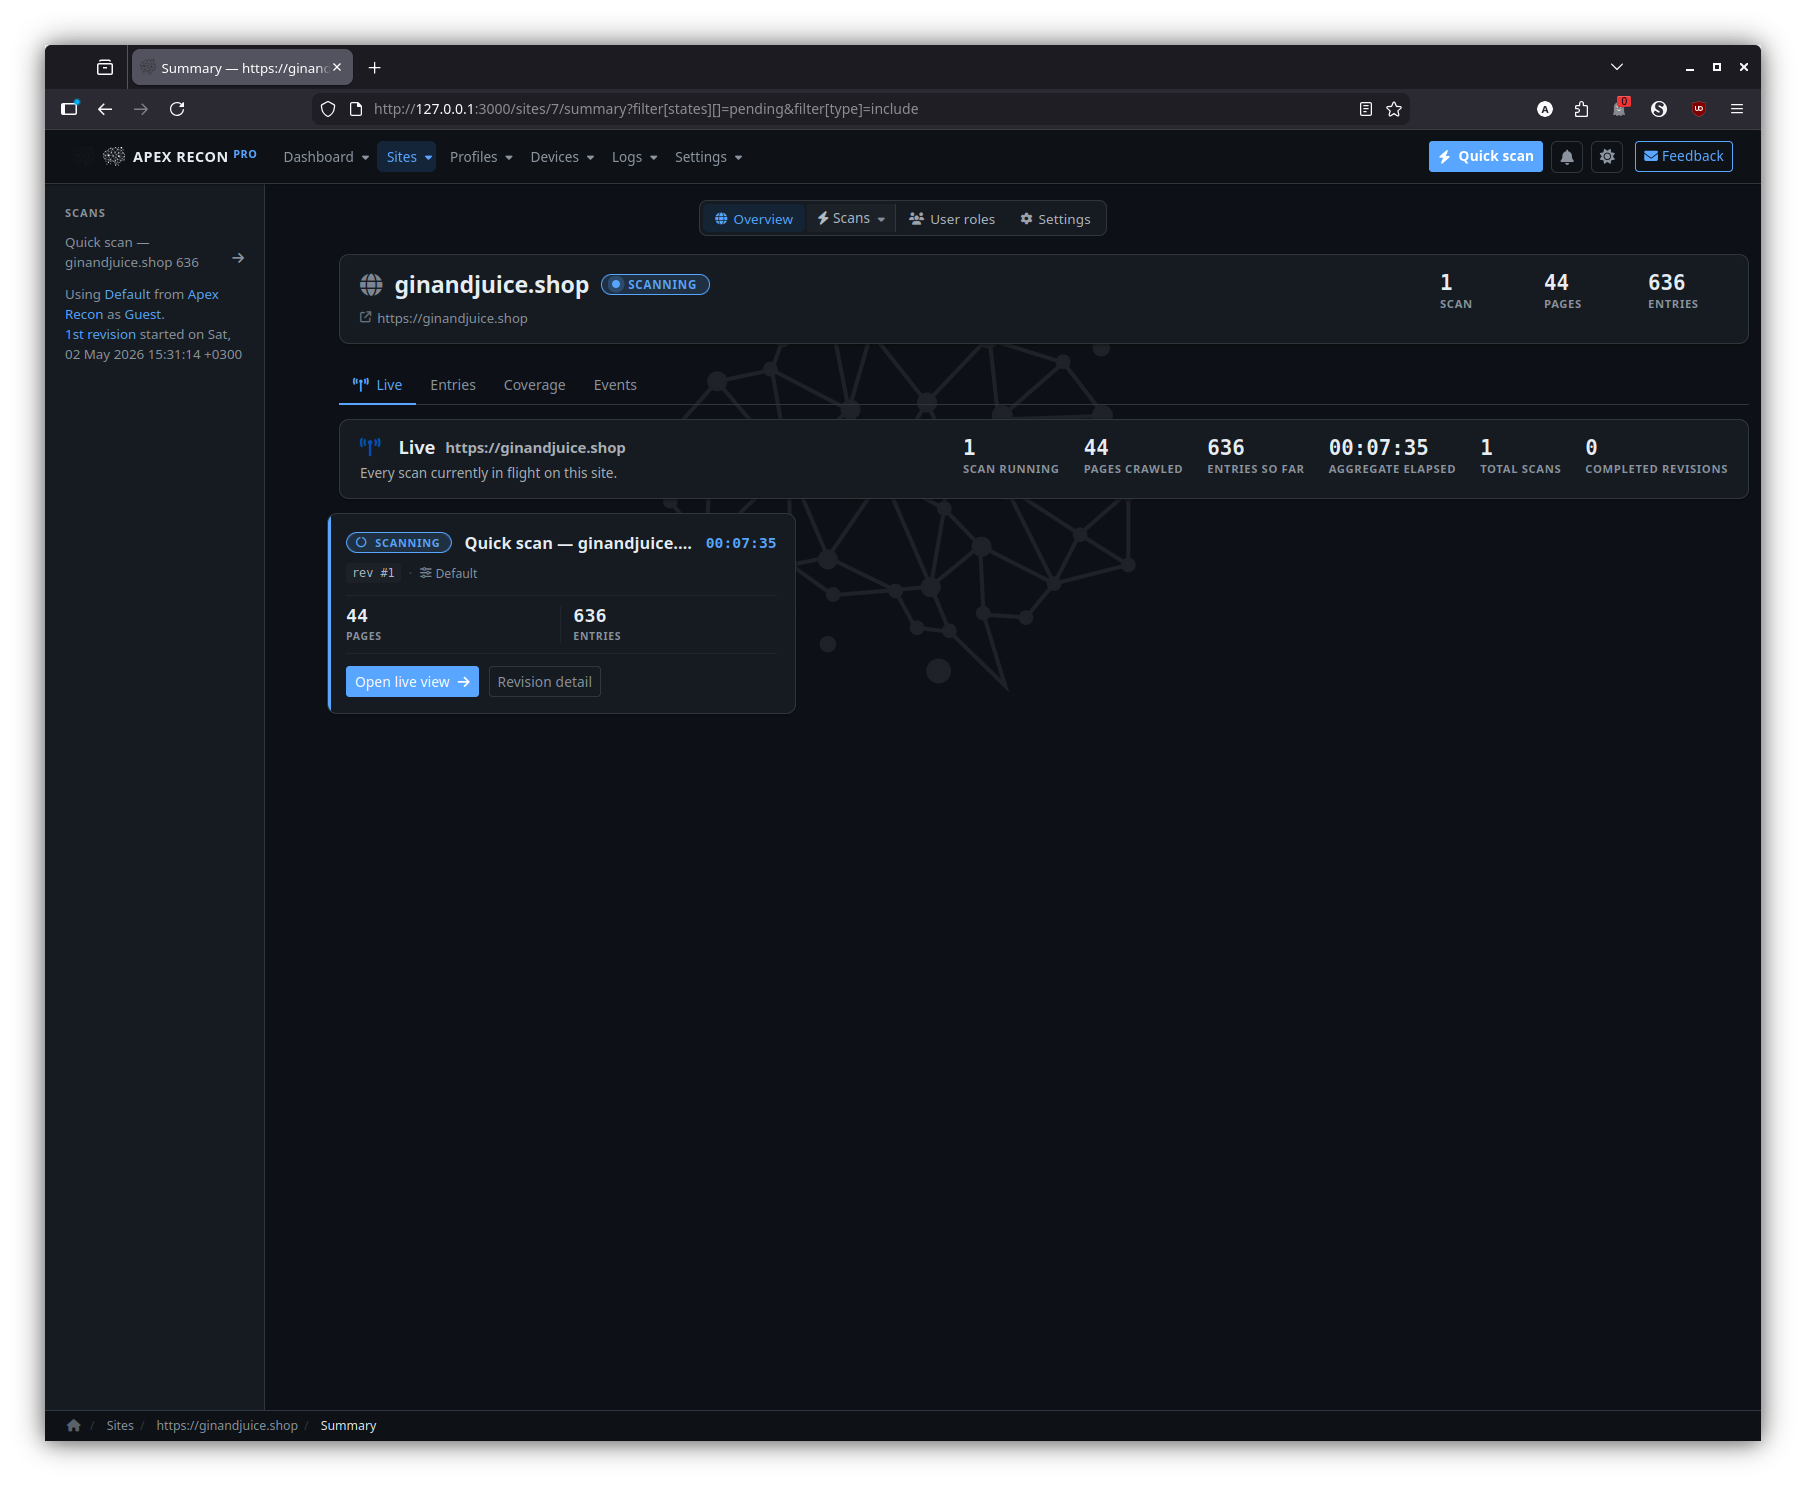Expand the Sites dropdown menu
Image resolution: width=1806 pixels, height=1486 pixels.
[406, 157]
